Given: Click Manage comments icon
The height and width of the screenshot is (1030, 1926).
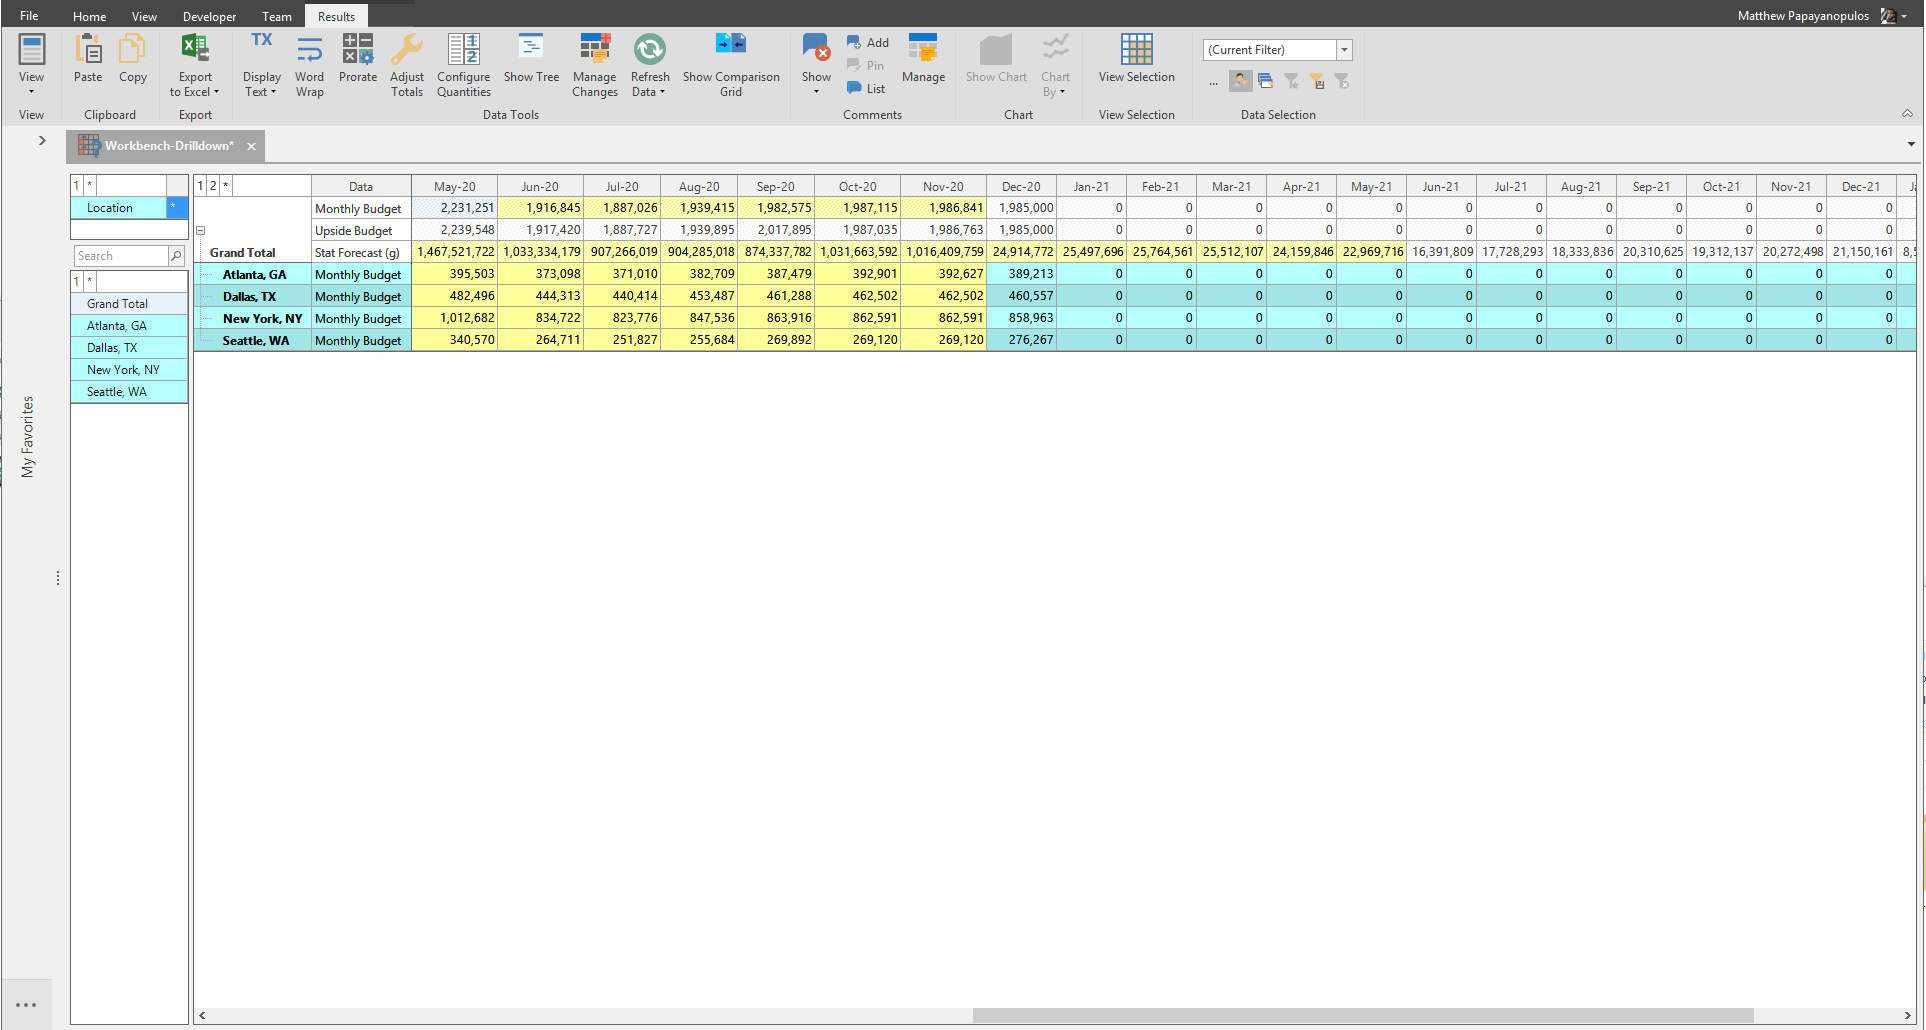Looking at the screenshot, I should tap(923, 48).
